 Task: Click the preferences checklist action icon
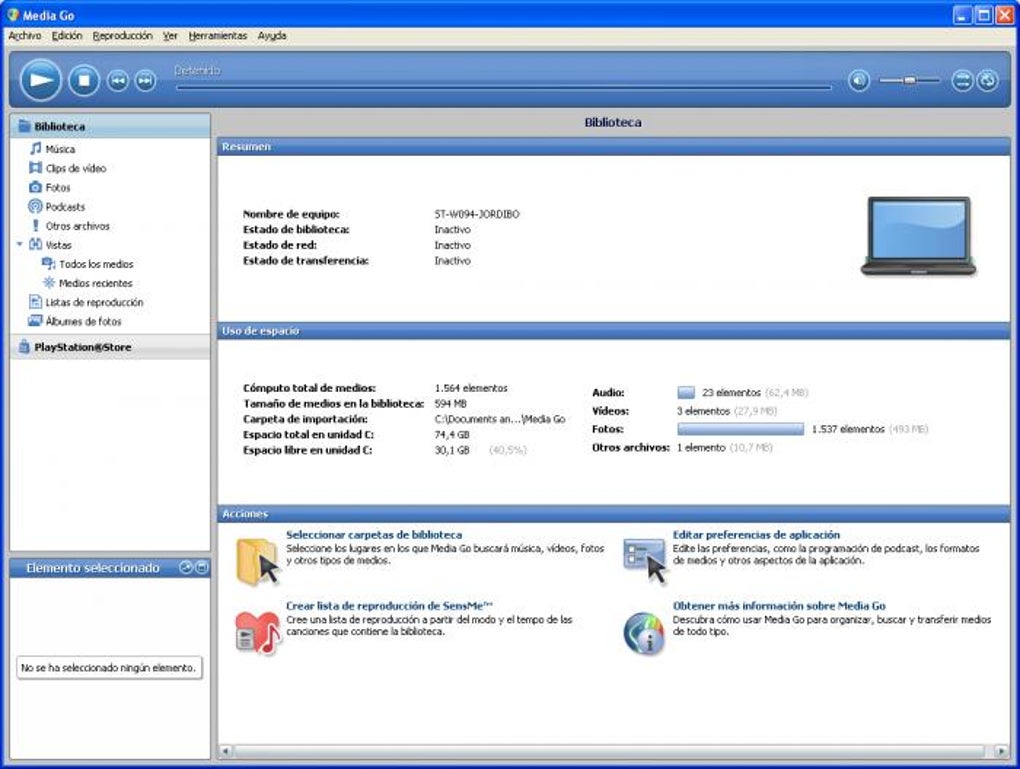point(645,561)
